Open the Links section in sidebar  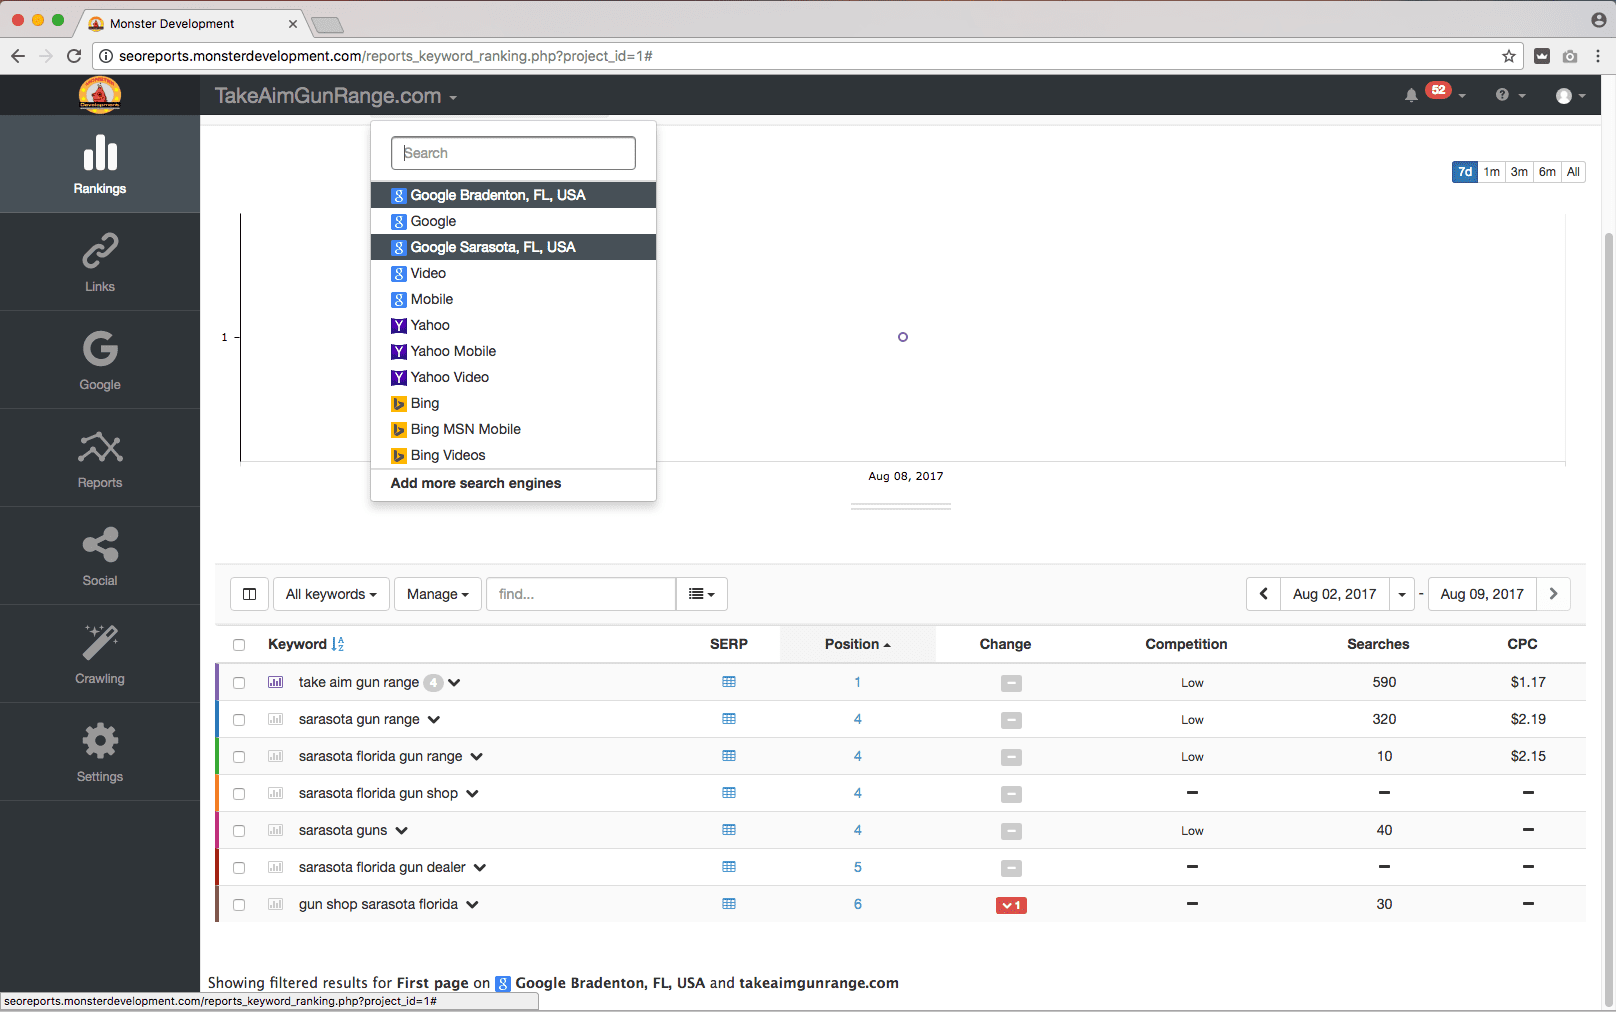pyautogui.click(x=100, y=262)
